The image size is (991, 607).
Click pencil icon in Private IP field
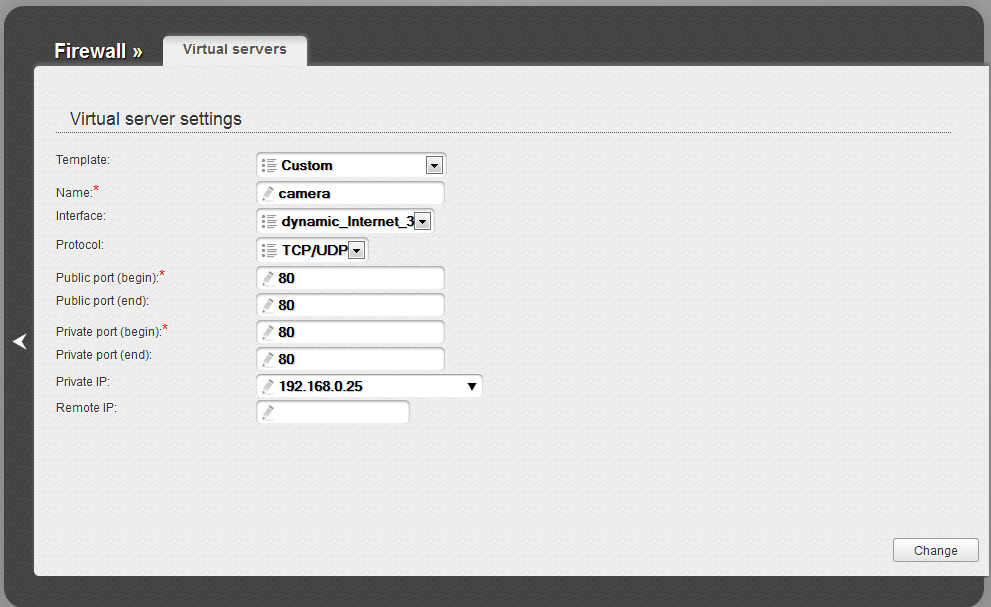[268, 386]
